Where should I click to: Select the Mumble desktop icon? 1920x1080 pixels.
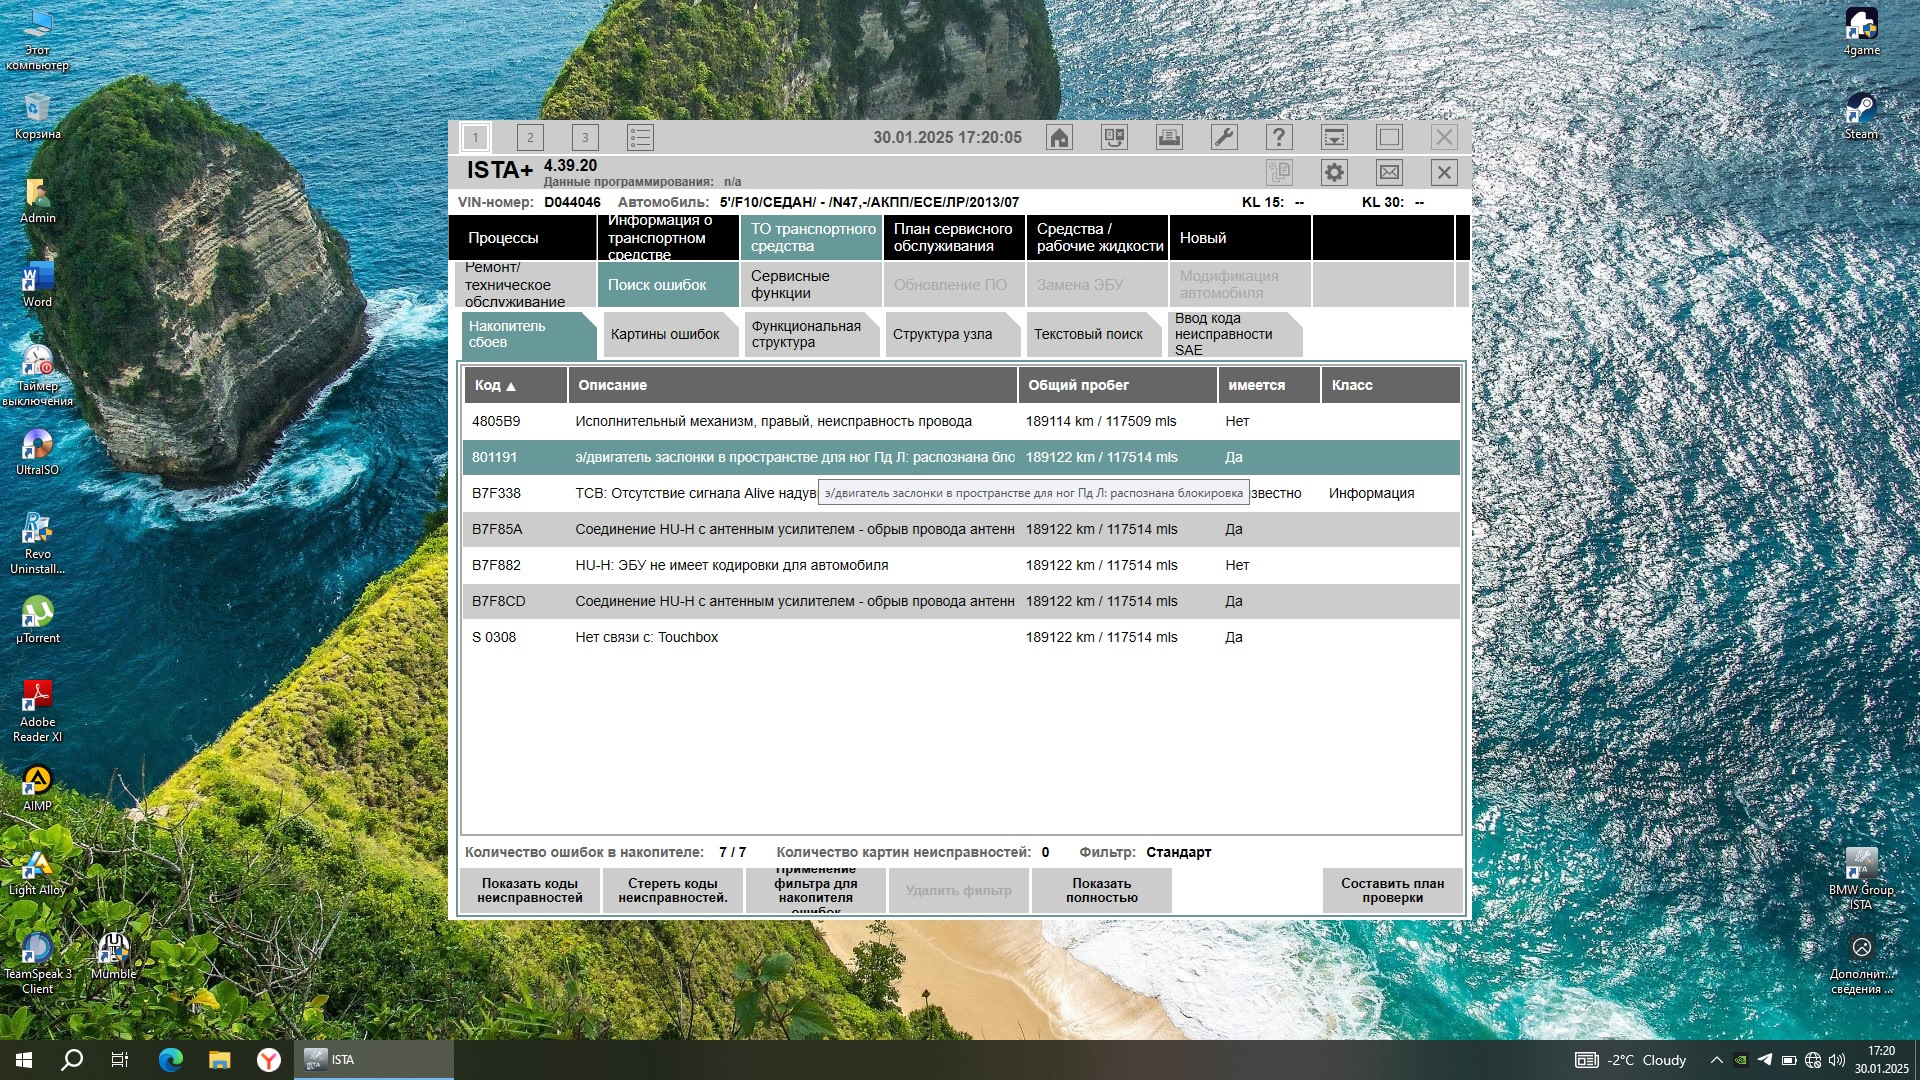click(113, 956)
